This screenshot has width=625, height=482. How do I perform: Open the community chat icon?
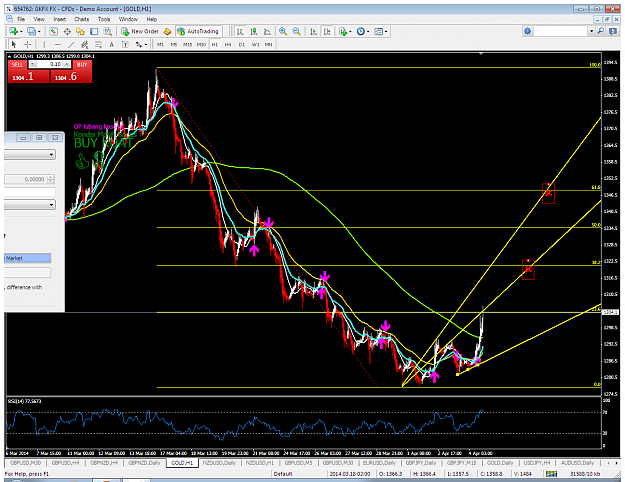pyautogui.click(x=613, y=31)
